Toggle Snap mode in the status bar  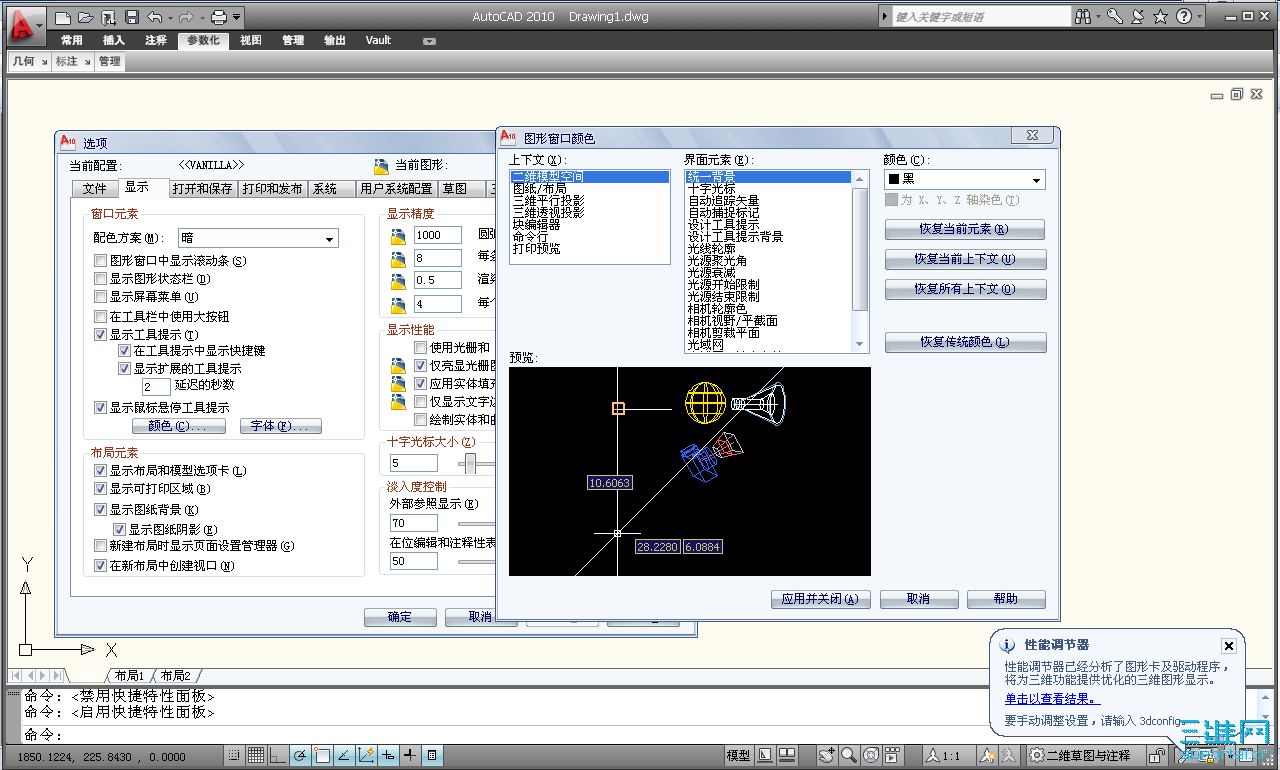tap(233, 755)
